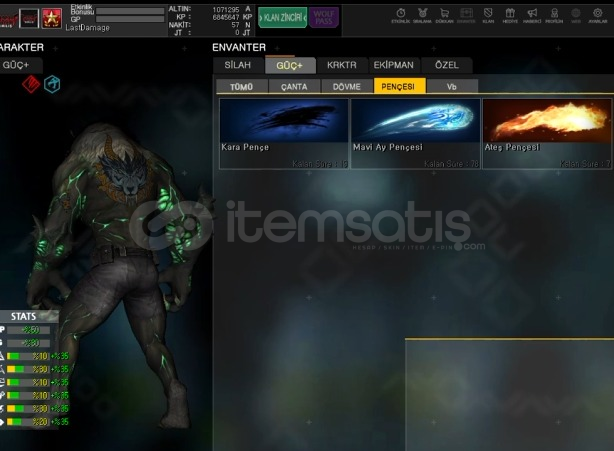Switch to the KRKTR inventory tab
Screen dimensions: 614x451
(342, 65)
